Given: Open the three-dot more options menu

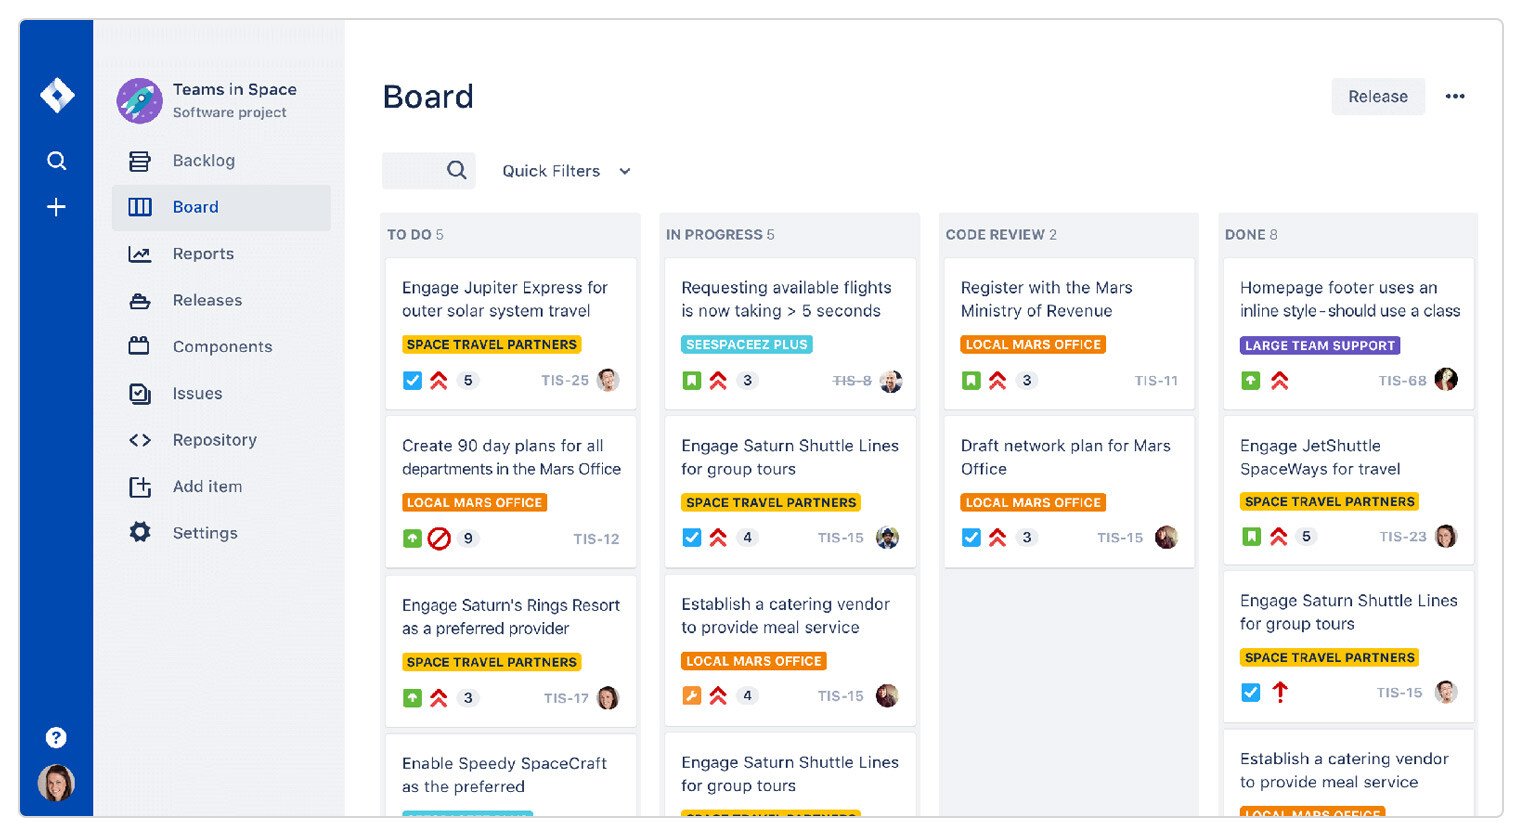Looking at the screenshot, I should coord(1455,97).
